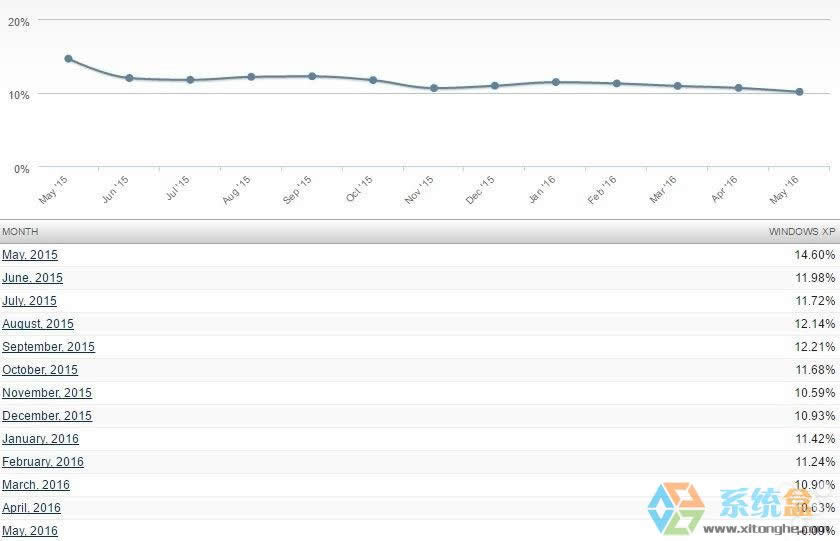Open the May, 2015 table link
The width and height of the screenshot is (840, 541).
coord(30,255)
